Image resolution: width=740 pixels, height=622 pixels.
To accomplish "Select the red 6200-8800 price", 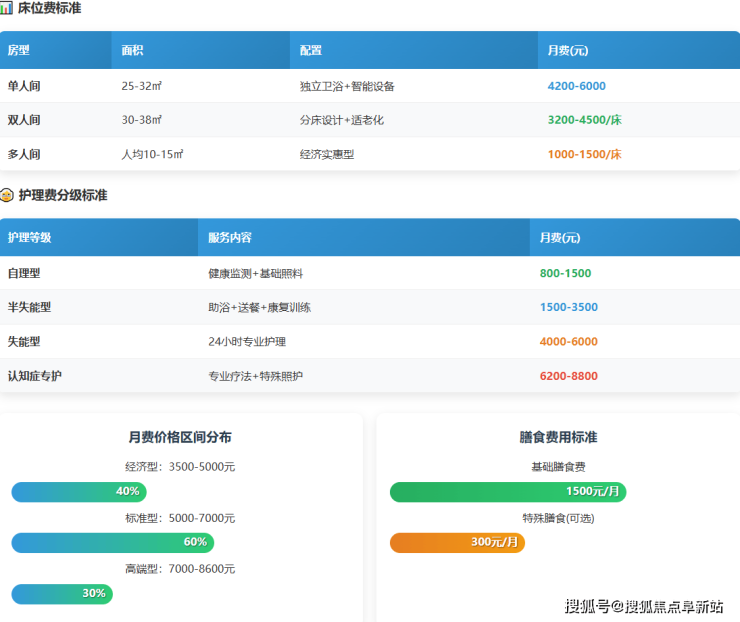I will (x=568, y=376).
